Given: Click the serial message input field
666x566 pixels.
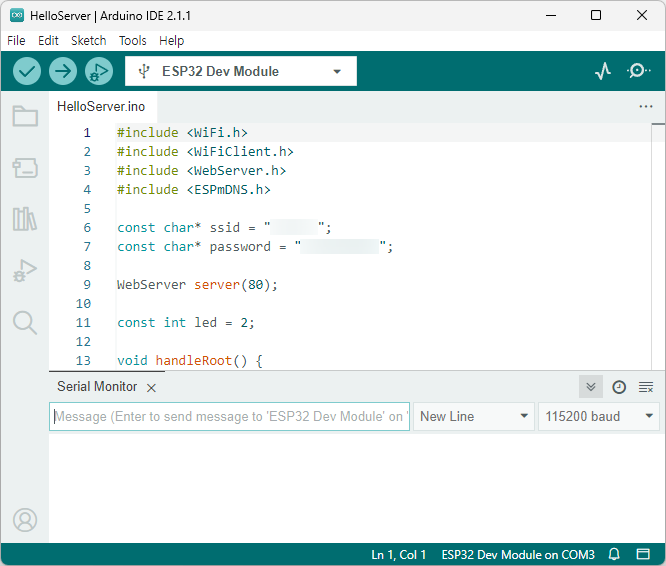Looking at the screenshot, I should click(x=229, y=417).
